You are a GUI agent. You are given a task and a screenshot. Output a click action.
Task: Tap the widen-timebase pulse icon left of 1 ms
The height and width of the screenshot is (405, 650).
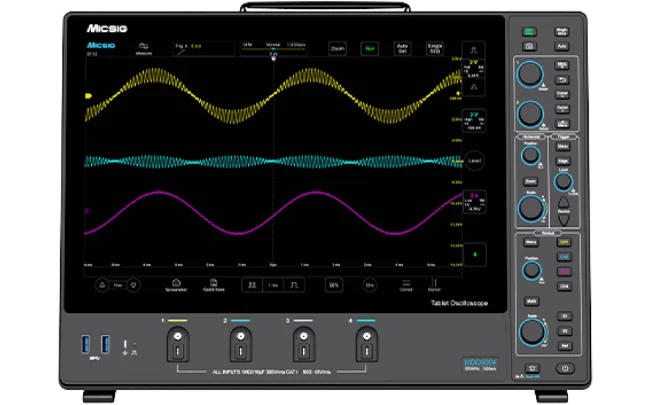point(252,285)
